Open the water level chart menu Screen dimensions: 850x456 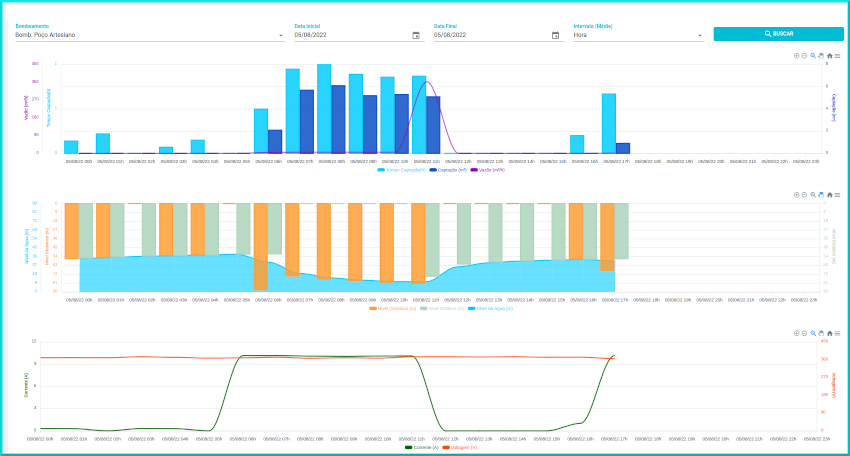click(838, 195)
